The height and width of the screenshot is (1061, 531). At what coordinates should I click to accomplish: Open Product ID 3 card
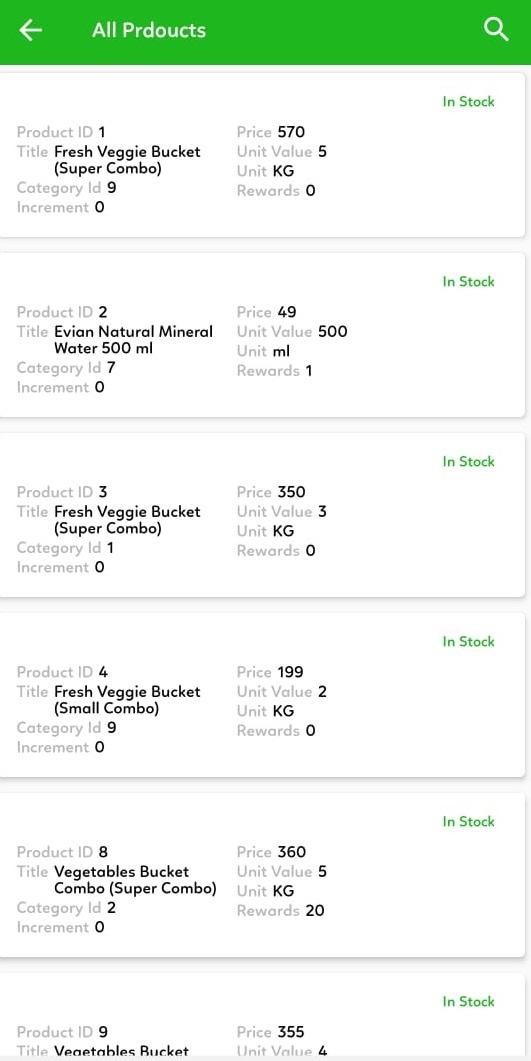tap(262, 515)
